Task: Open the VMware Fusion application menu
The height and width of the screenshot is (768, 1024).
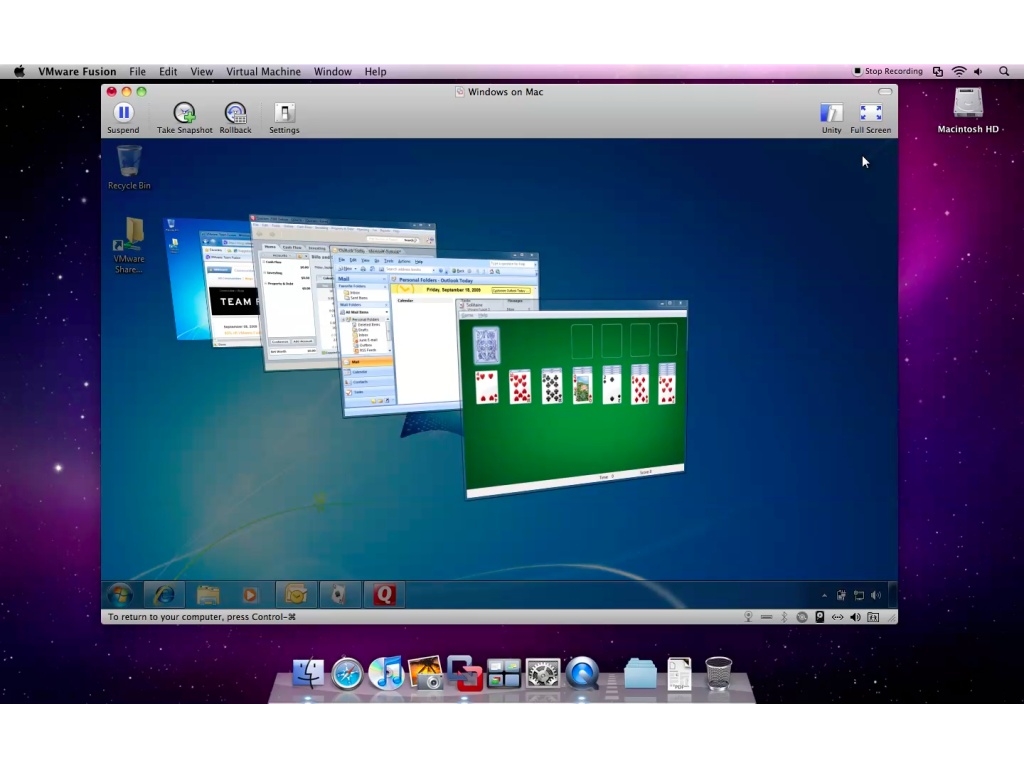Action: click(x=77, y=71)
